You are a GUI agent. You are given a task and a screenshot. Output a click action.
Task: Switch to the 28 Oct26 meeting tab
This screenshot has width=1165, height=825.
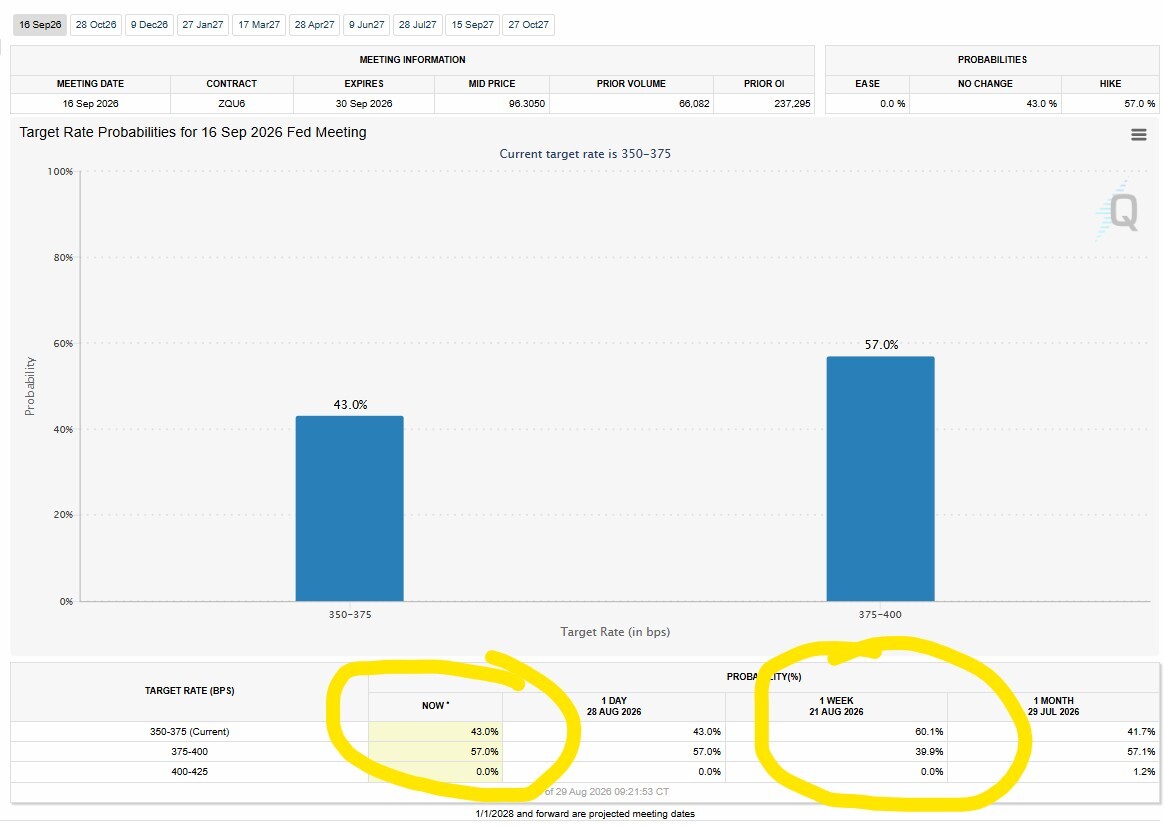pos(96,25)
